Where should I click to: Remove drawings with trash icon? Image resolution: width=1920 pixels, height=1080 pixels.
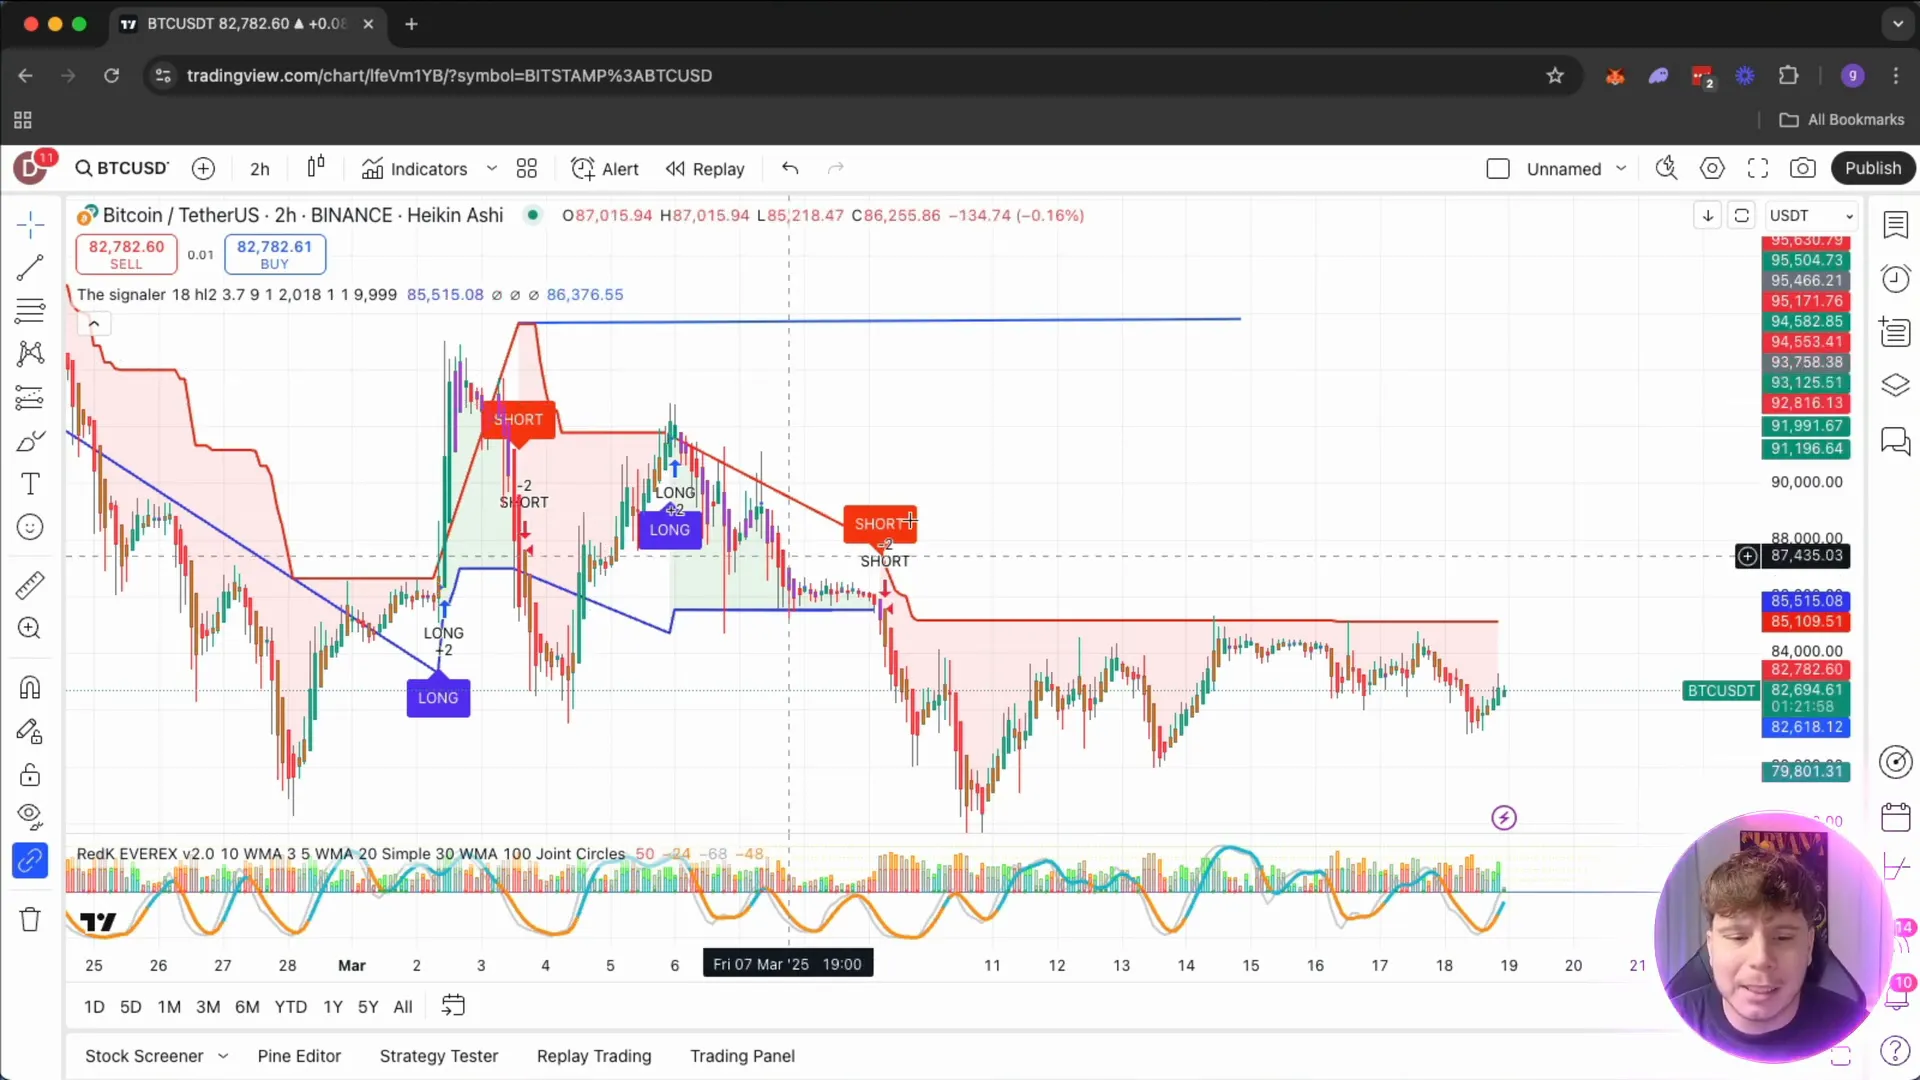coord(30,920)
